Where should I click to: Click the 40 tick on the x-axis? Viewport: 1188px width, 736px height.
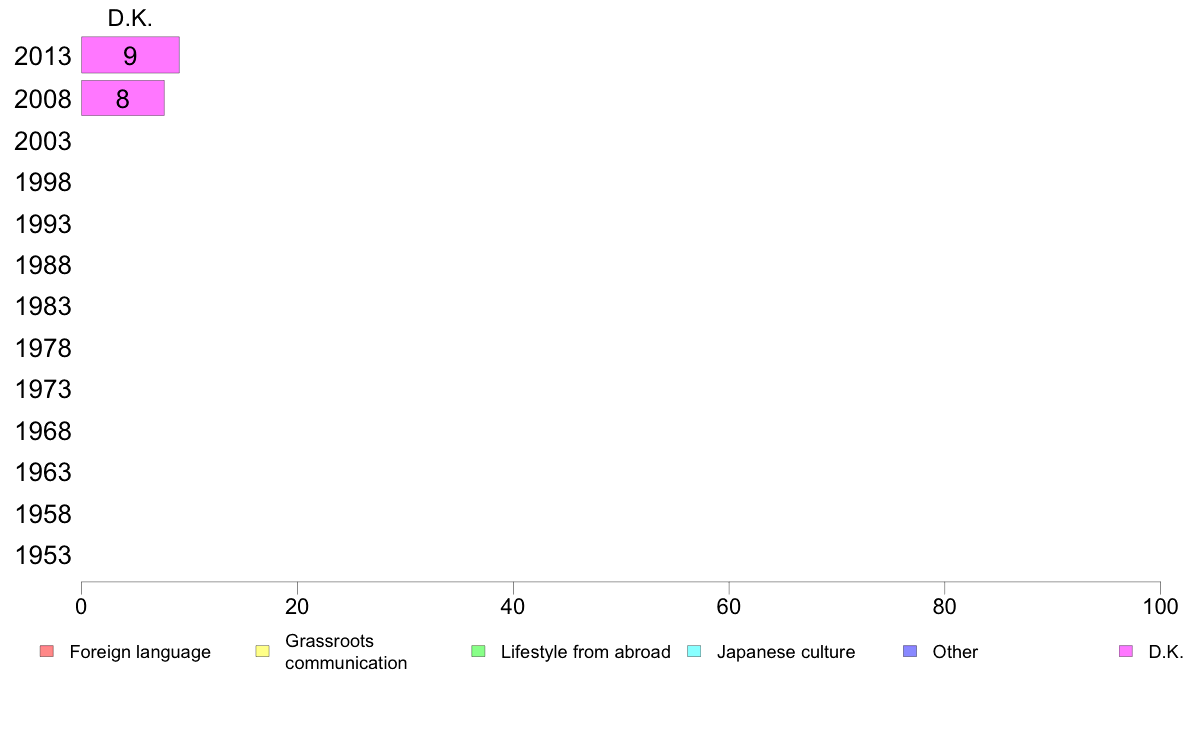click(x=513, y=606)
